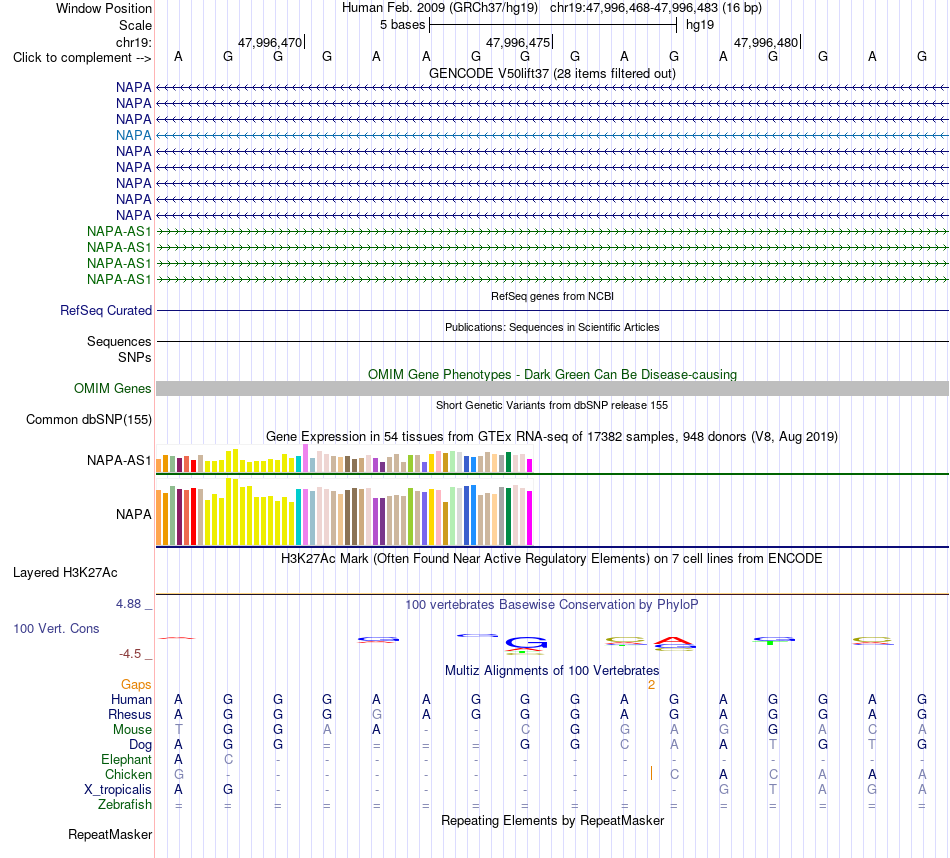950x858 pixels.
Task: Click the RefSeq Curated track label
Action: coord(105,310)
